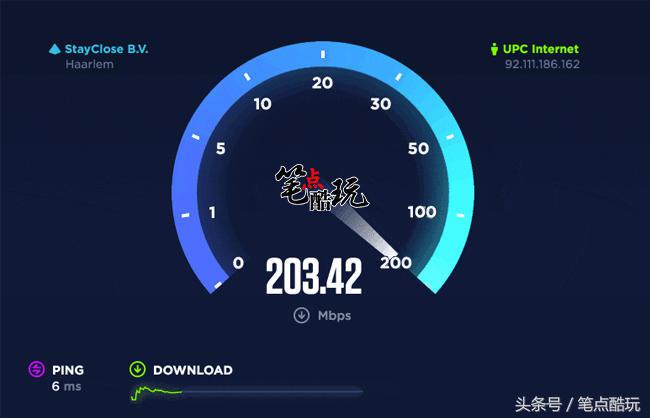Click the purple ping icon
The image size is (650, 418).
[36, 369]
